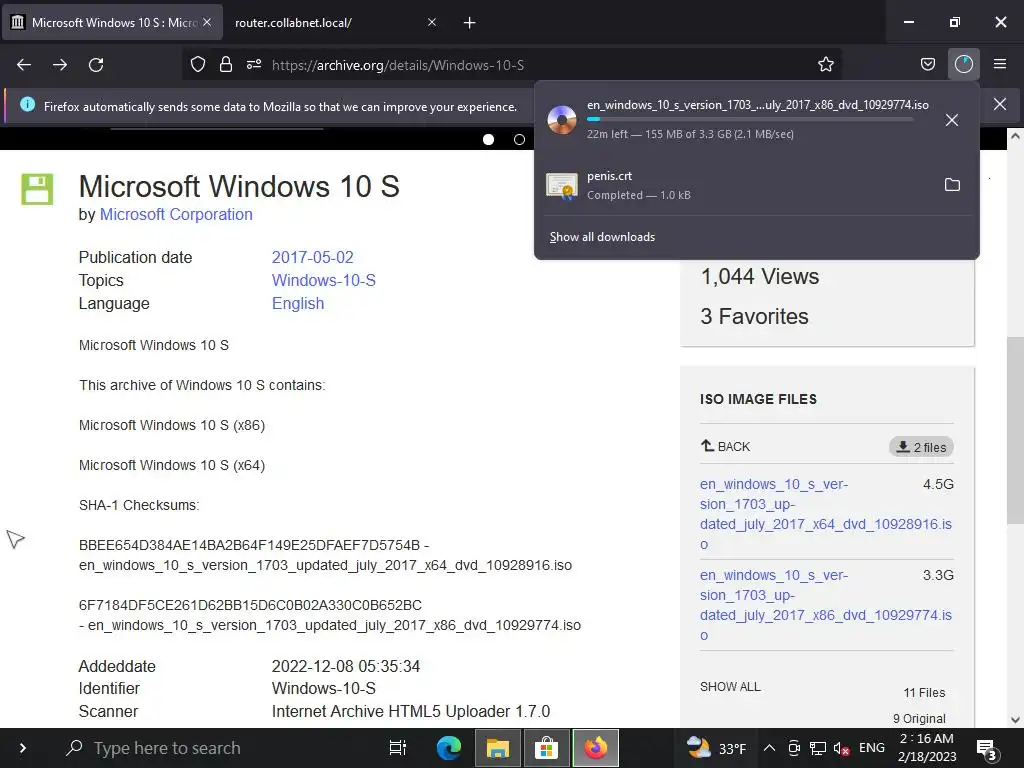This screenshot has width=1024, height=768.
Task: Select the first filled carousel dot
Action: (488, 140)
